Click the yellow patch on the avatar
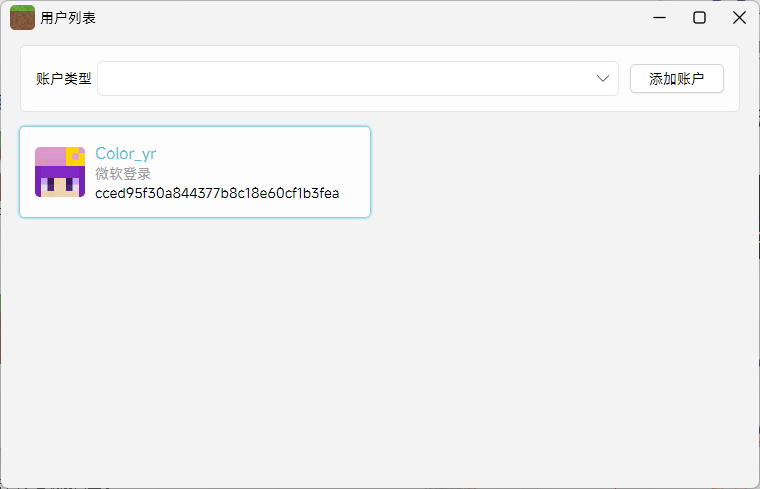 [75, 155]
